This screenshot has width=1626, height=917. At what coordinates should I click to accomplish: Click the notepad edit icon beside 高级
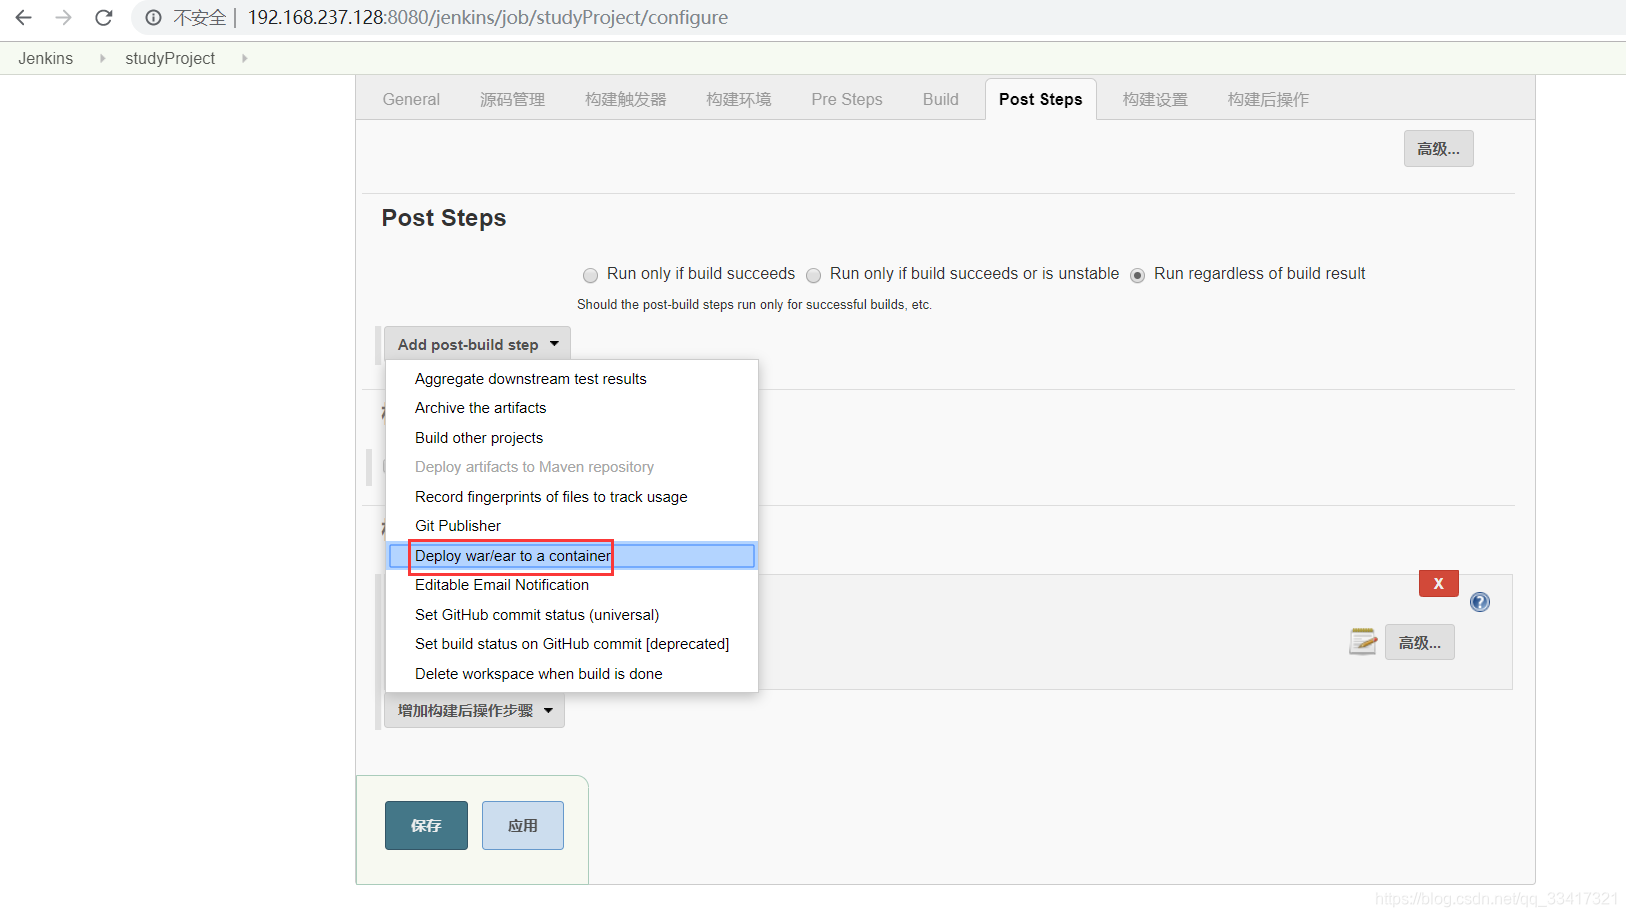(x=1363, y=642)
